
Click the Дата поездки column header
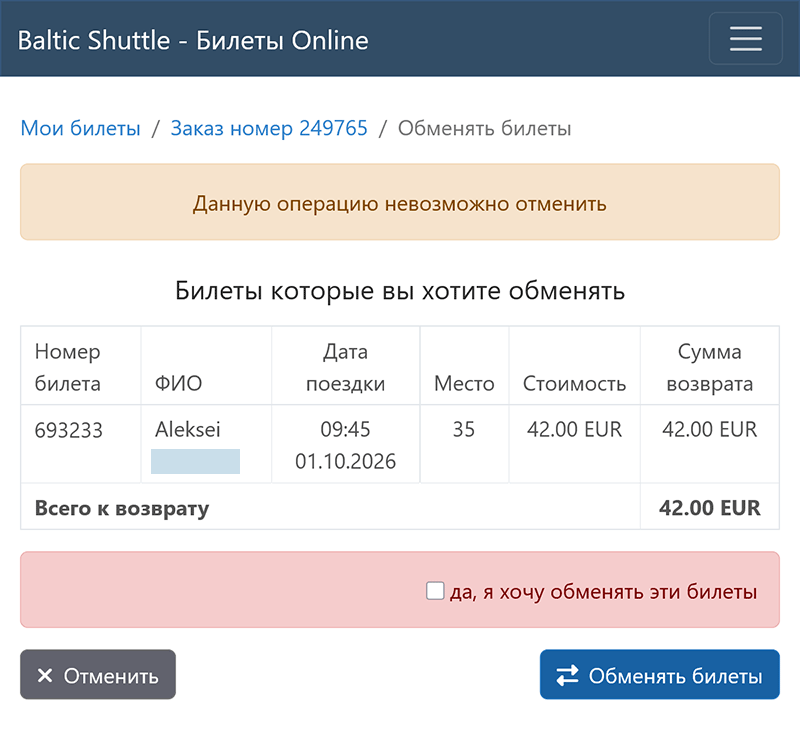point(345,367)
